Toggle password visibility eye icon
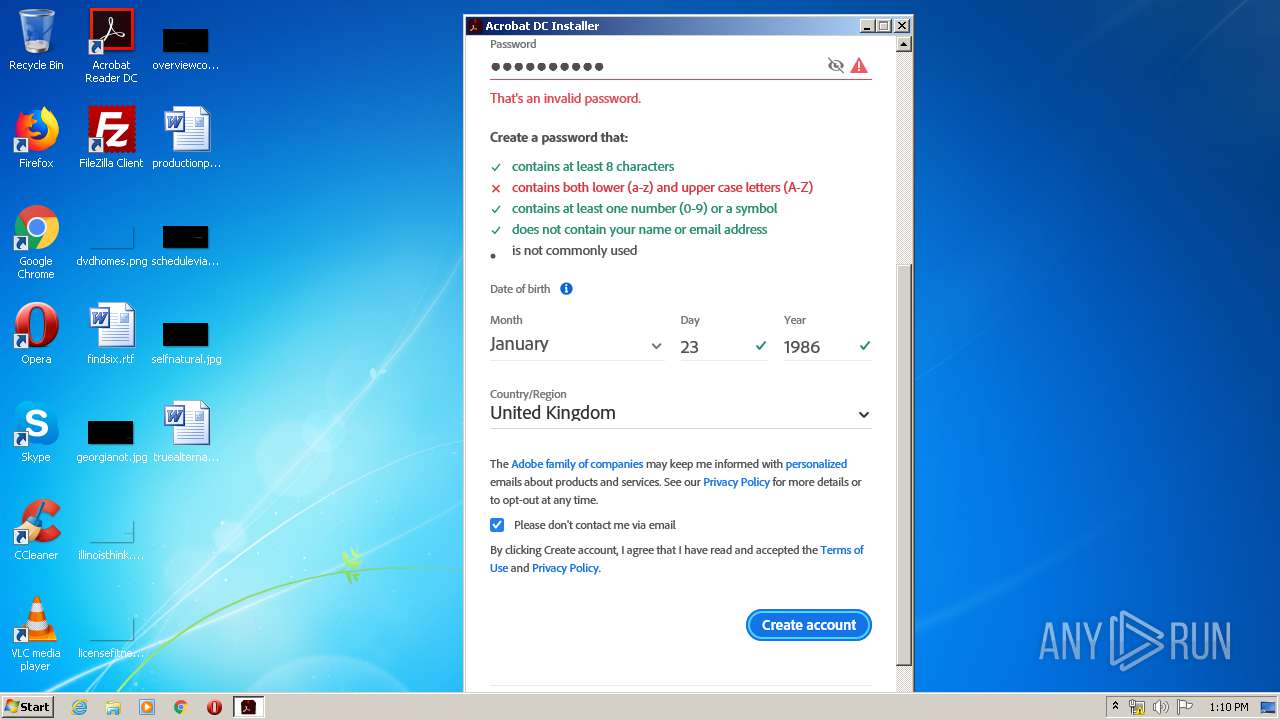Image resolution: width=1280 pixels, height=720 pixels. point(836,66)
